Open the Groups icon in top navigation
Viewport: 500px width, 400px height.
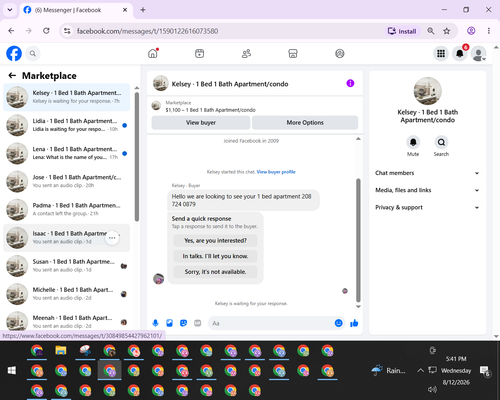[x=340, y=53]
